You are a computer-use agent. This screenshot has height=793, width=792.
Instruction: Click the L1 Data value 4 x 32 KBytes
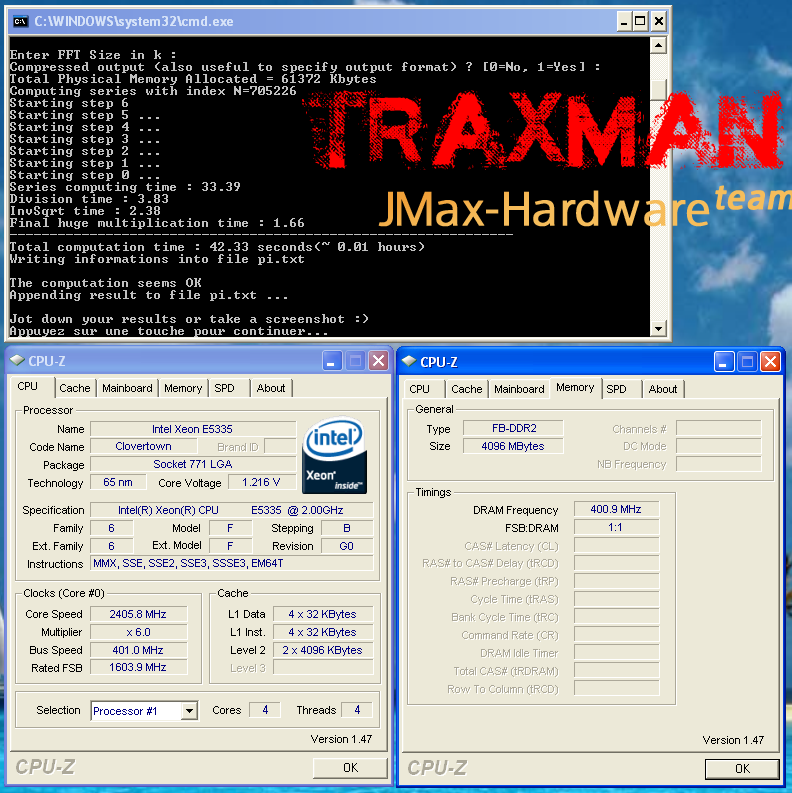coord(323,614)
